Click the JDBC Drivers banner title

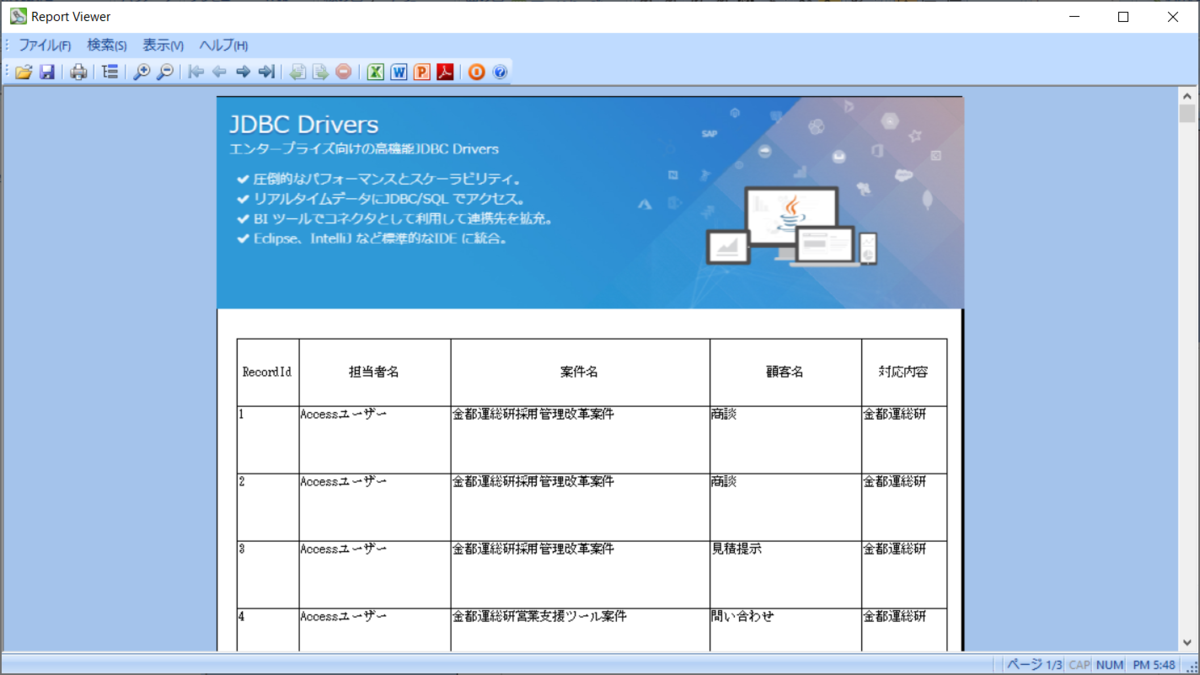pyautogui.click(x=304, y=124)
